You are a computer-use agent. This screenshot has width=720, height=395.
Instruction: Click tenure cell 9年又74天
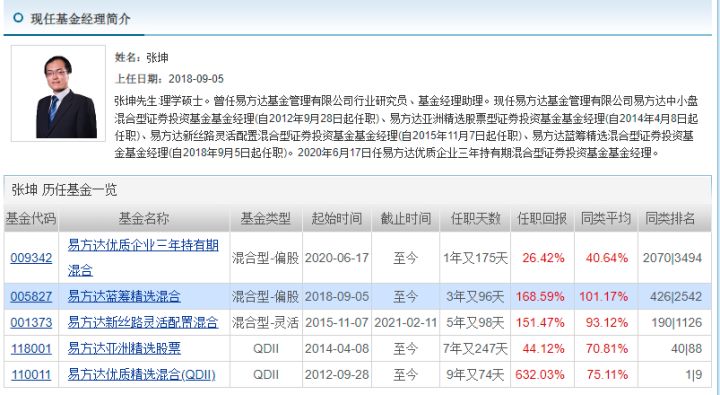click(x=475, y=375)
